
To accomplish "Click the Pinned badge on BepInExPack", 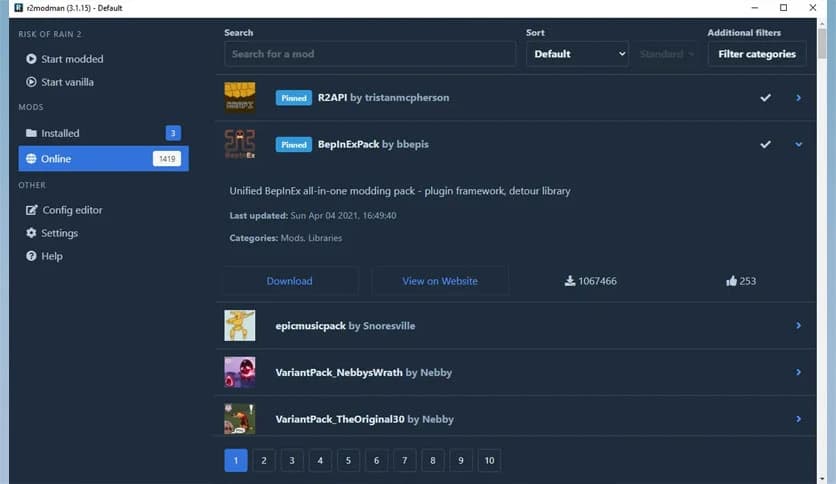I will coord(294,144).
